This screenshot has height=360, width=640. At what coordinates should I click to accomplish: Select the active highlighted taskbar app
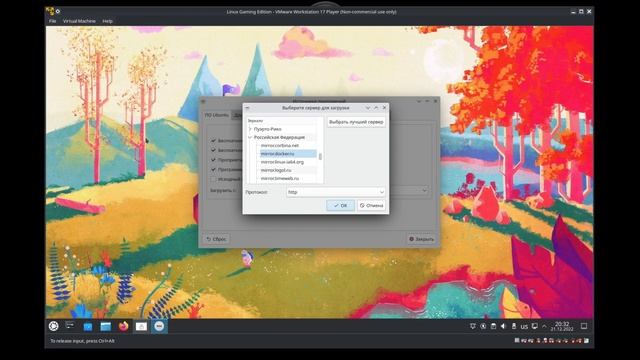[159, 326]
